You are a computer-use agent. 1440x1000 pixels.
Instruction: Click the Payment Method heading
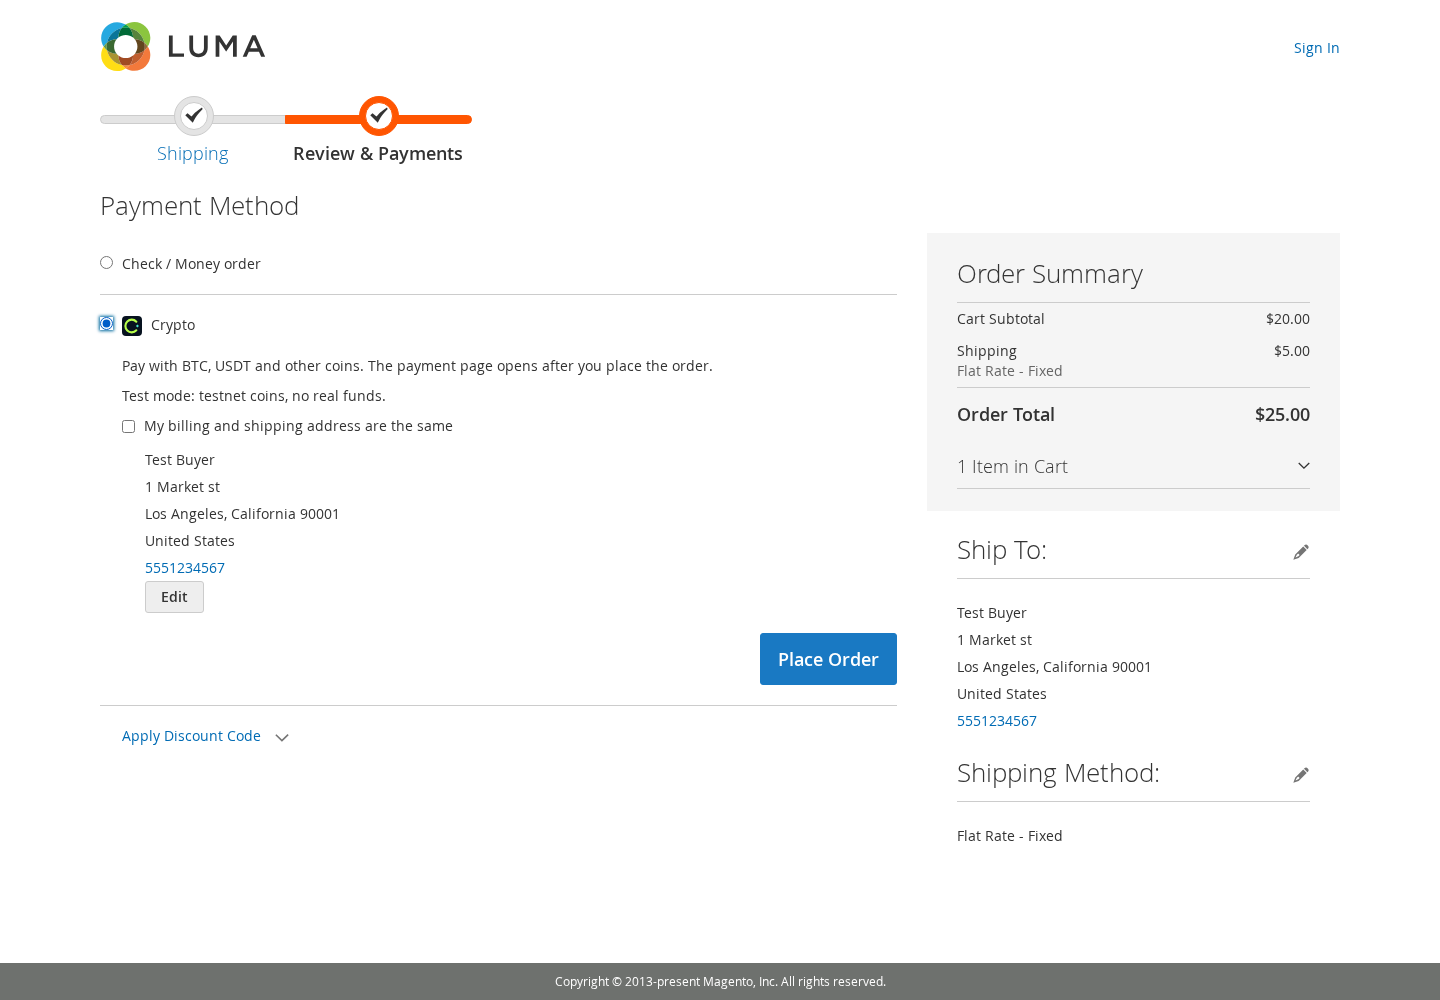(200, 206)
